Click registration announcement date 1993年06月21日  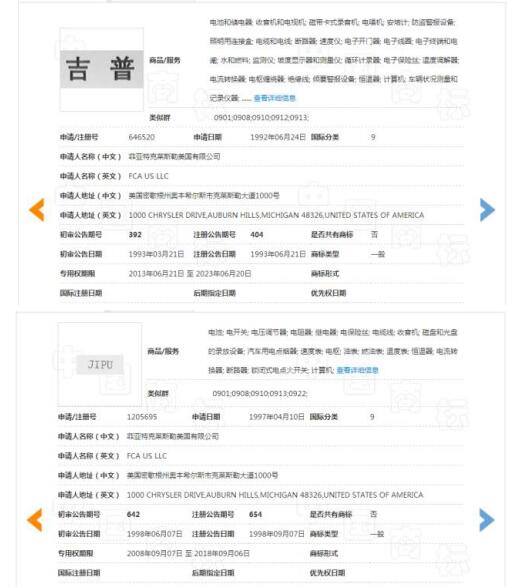[278, 254]
